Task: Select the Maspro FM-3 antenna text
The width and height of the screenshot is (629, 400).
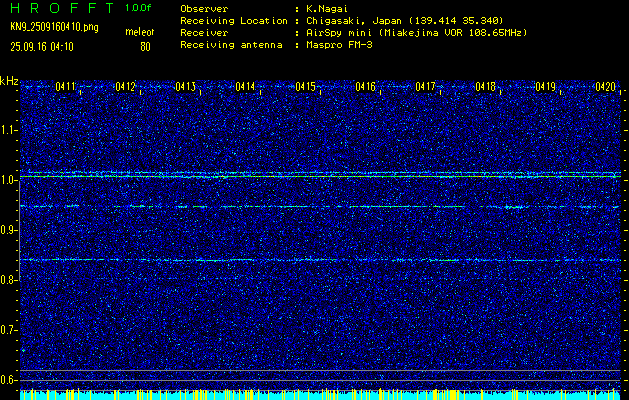Action: pos(339,45)
